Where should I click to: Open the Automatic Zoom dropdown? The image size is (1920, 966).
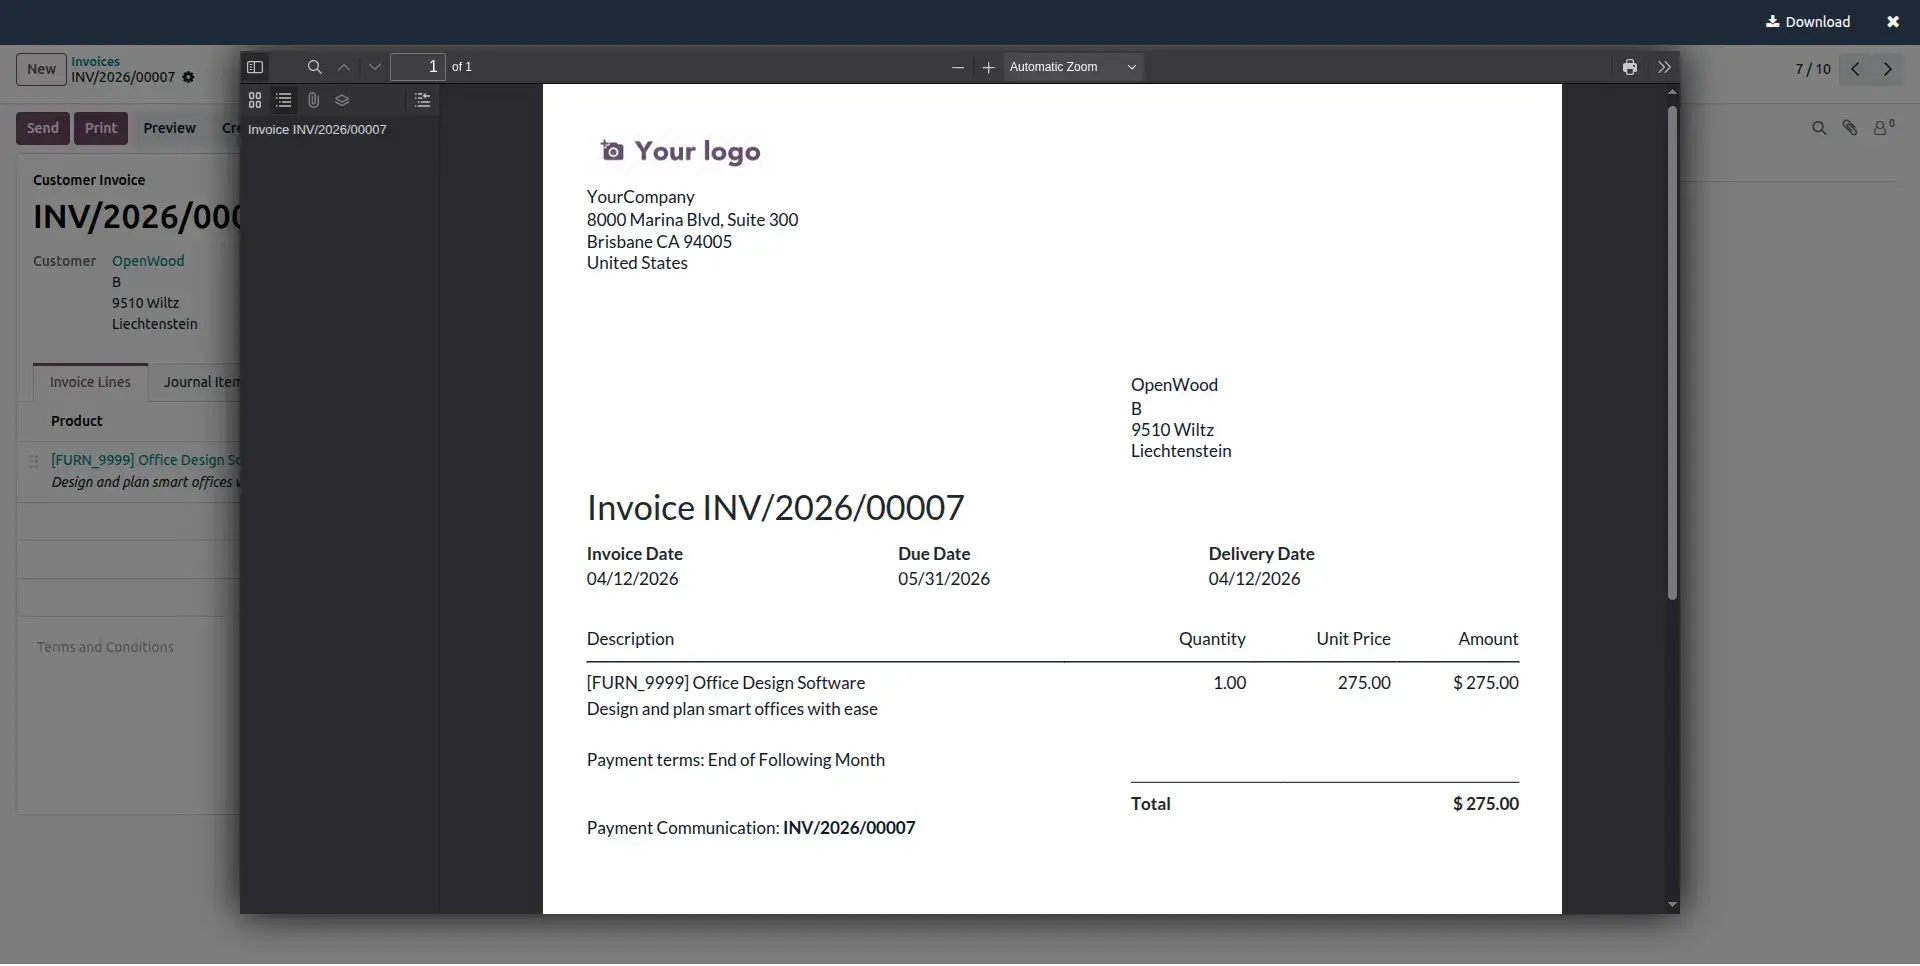[1073, 67]
